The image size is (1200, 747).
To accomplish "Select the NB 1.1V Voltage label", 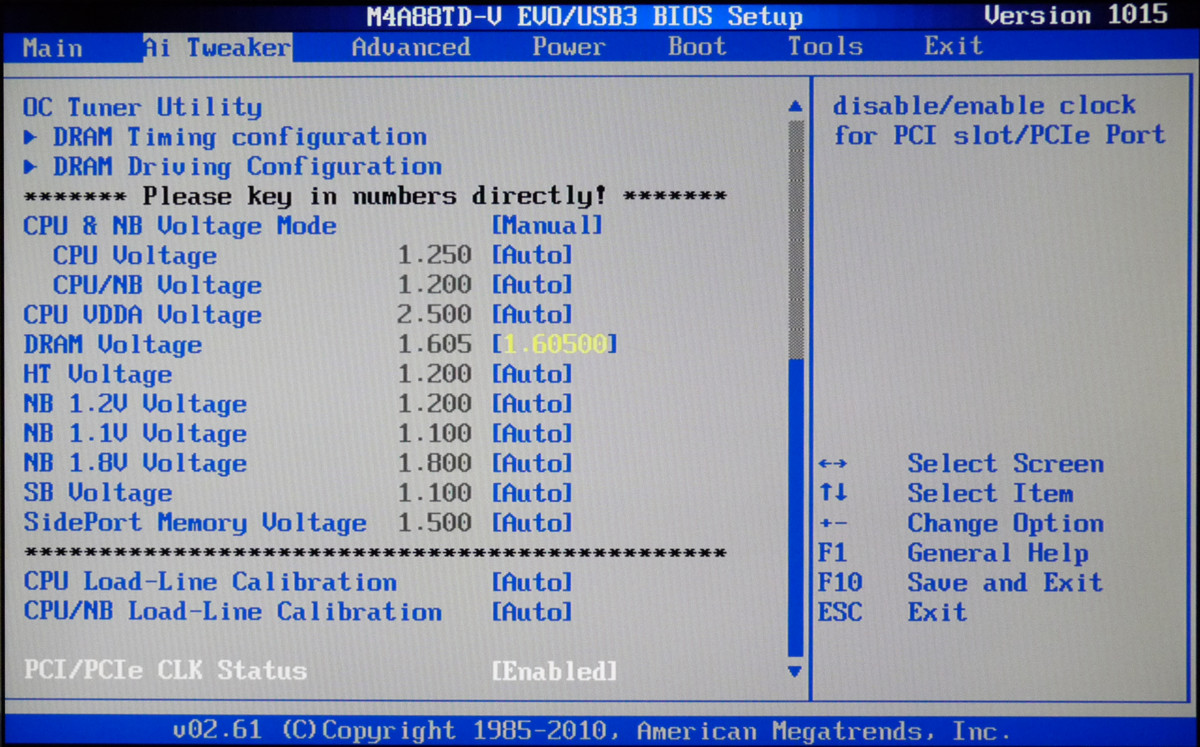I will click(135, 434).
